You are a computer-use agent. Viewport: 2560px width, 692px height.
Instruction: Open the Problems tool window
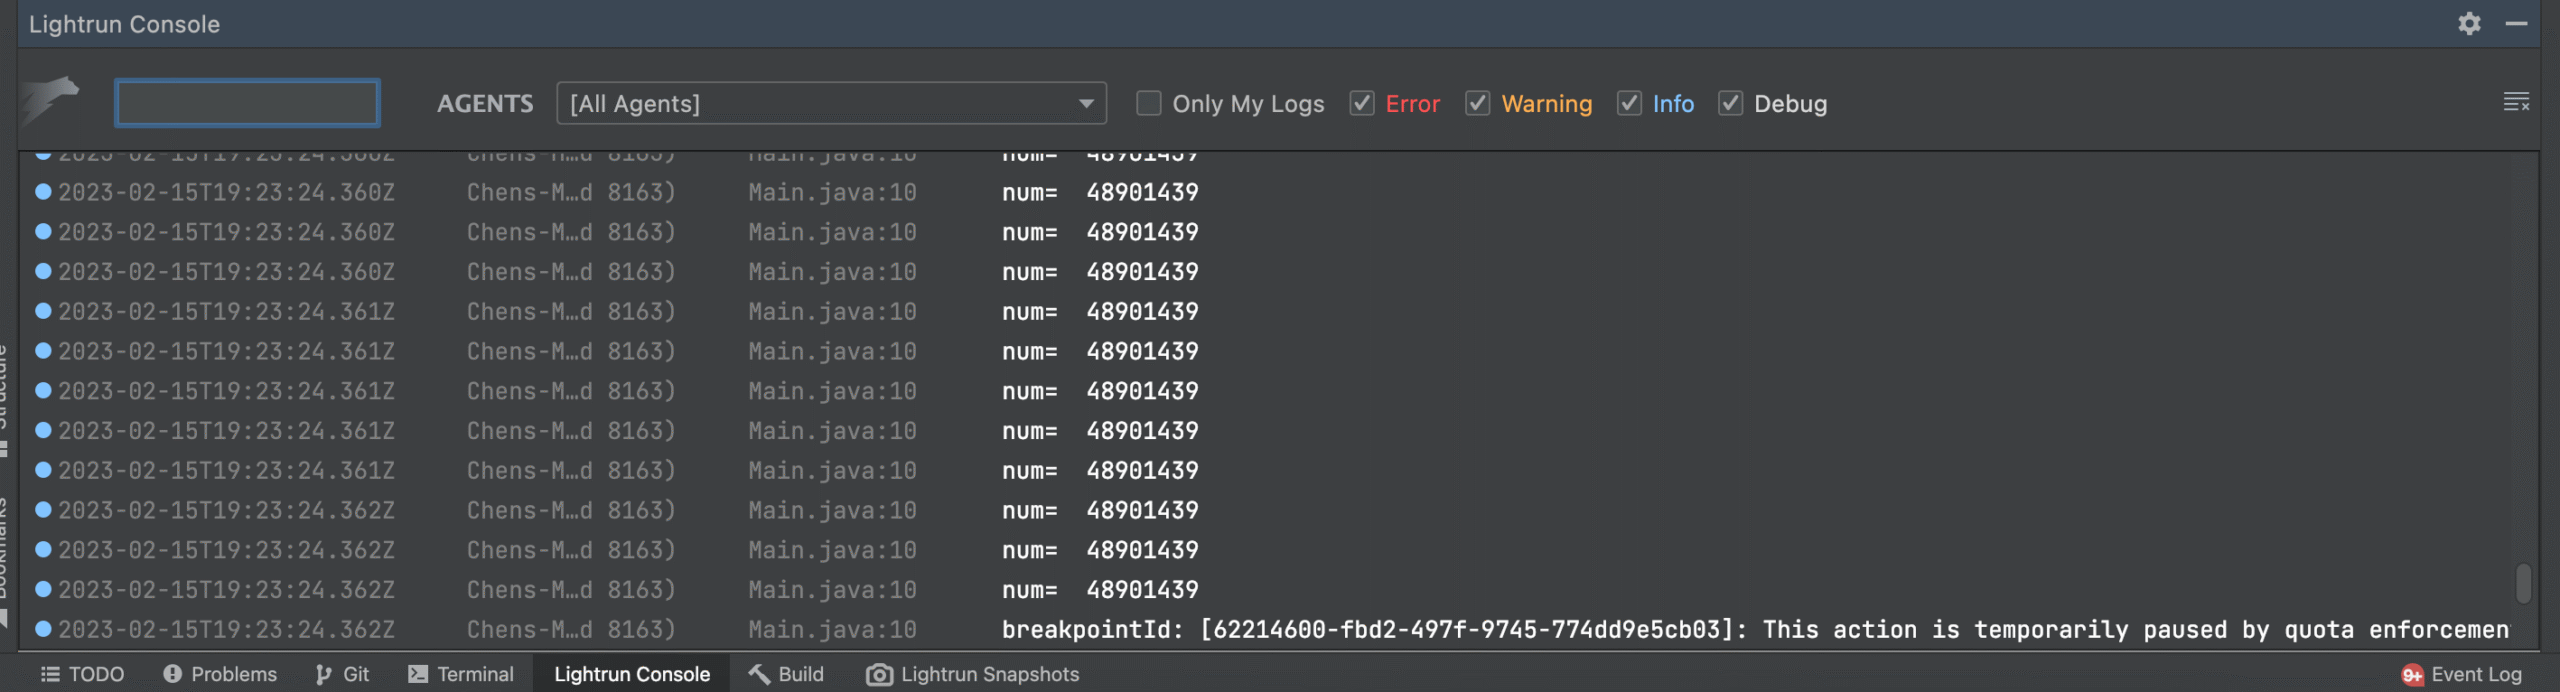pyautogui.click(x=220, y=675)
